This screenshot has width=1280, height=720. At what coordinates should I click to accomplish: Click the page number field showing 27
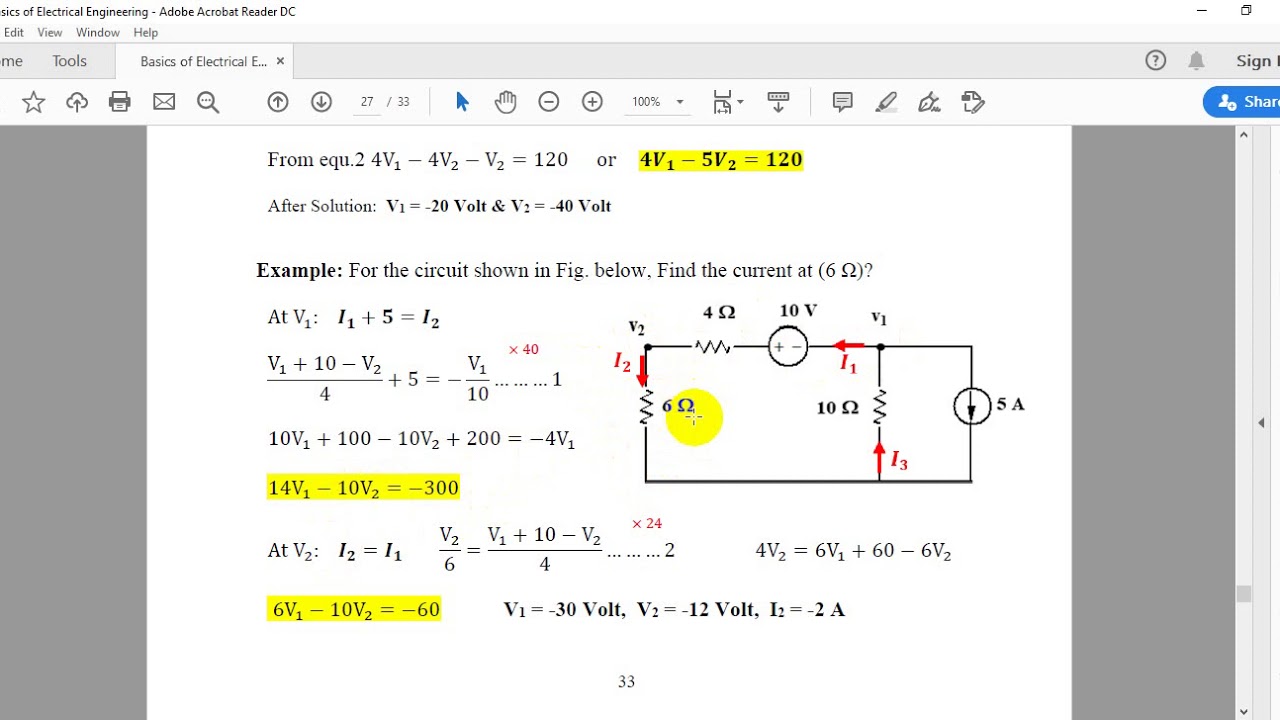pos(367,102)
